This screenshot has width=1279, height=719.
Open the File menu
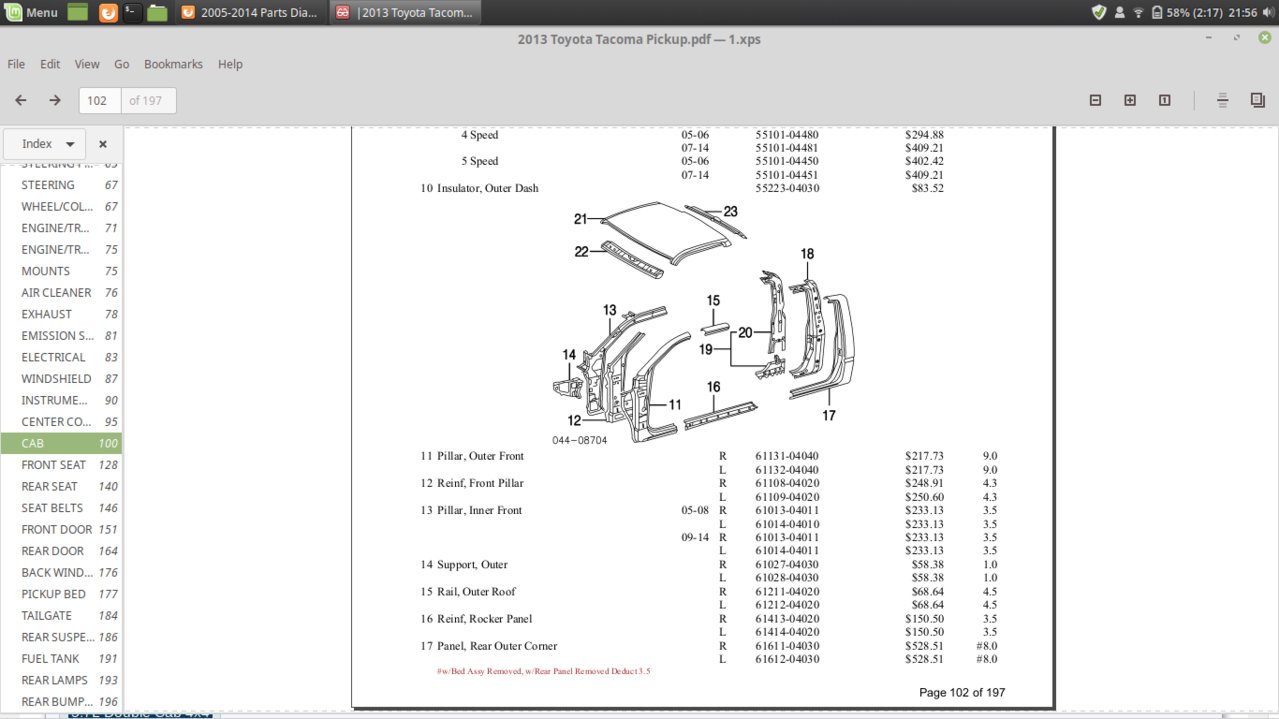pos(16,64)
